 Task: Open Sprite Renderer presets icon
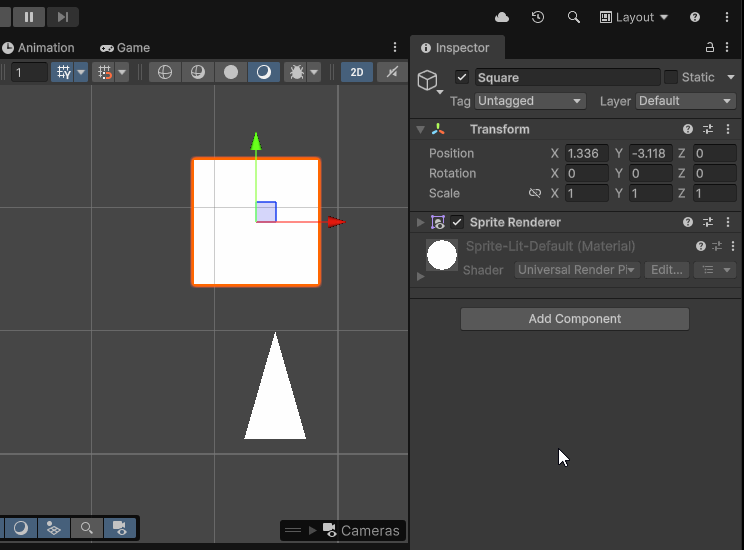[708, 222]
